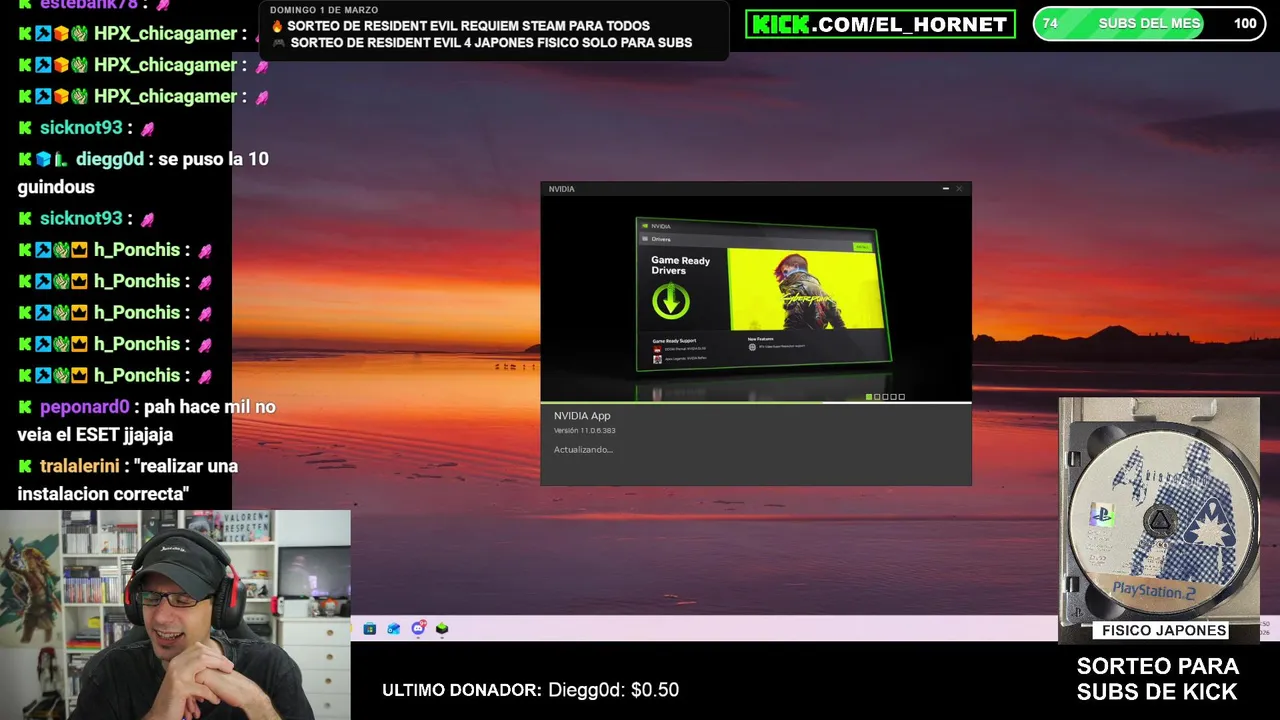This screenshot has height=720, width=1280.
Task: Click the 'SUBS DEL MES' progress bar
Action: click(1149, 23)
